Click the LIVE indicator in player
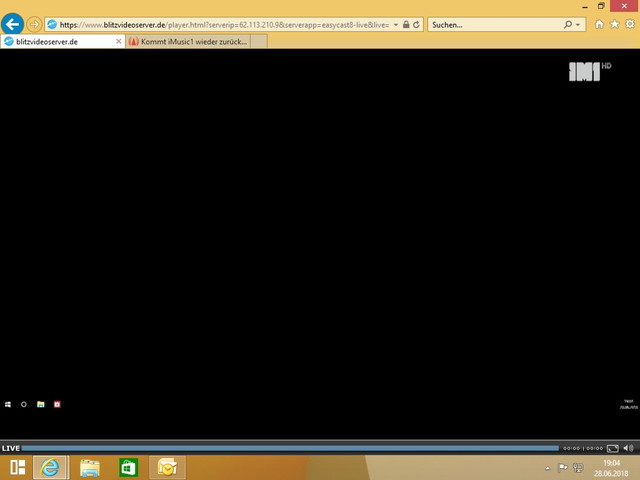640x480 pixels. click(11, 448)
